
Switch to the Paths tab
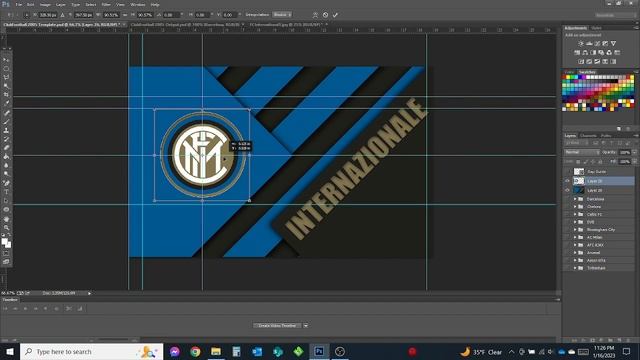tap(606, 136)
